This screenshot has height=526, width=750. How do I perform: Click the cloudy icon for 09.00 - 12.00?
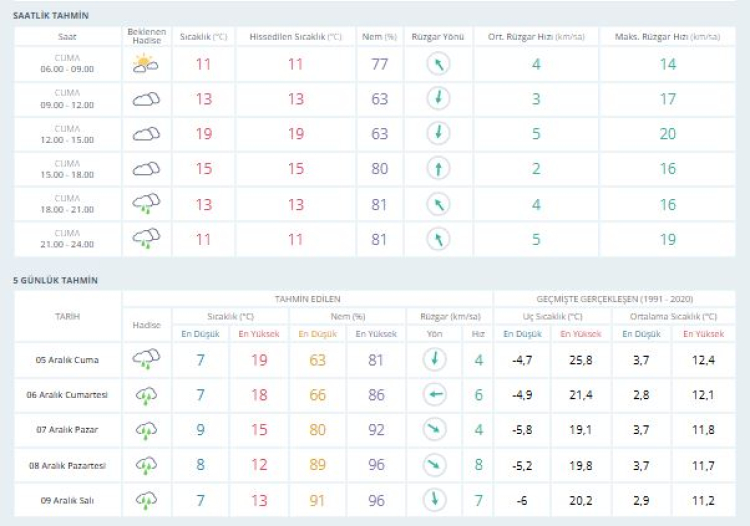(146, 100)
